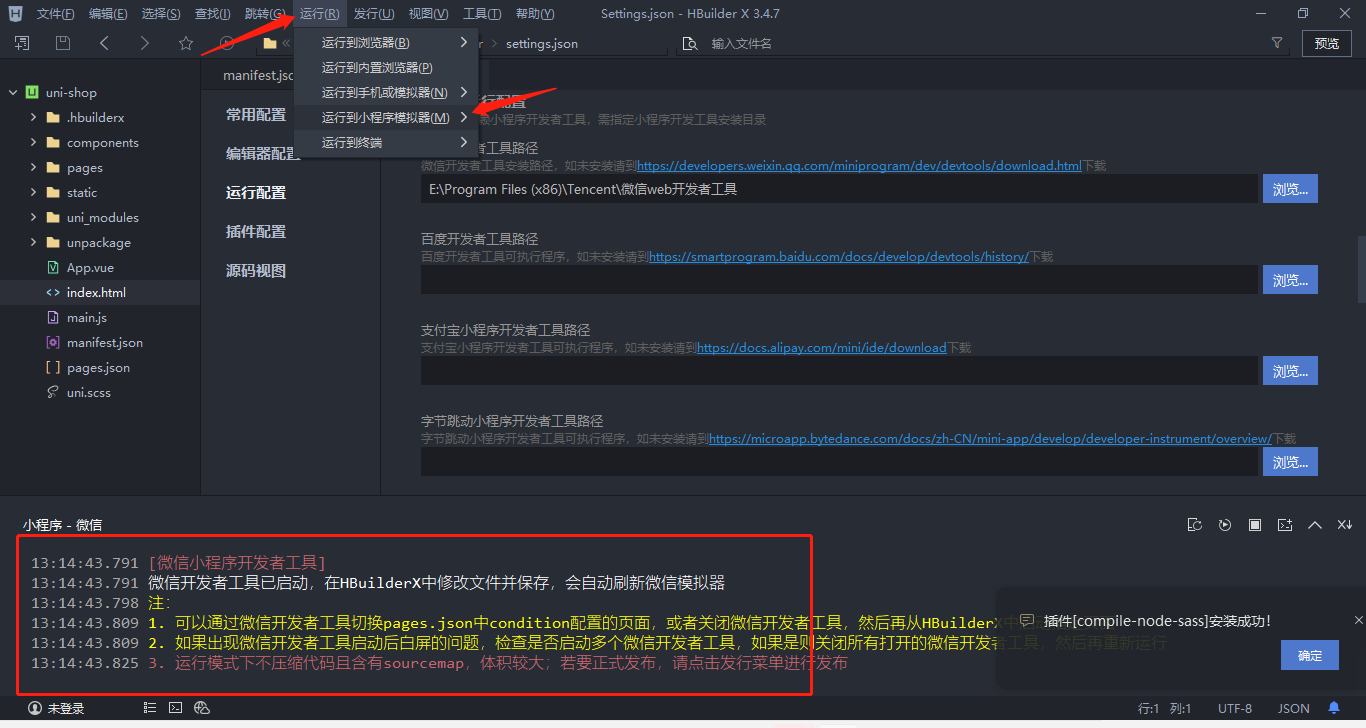Click the WeChat developer tool path field

pyautogui.click(x=839, y=189)
